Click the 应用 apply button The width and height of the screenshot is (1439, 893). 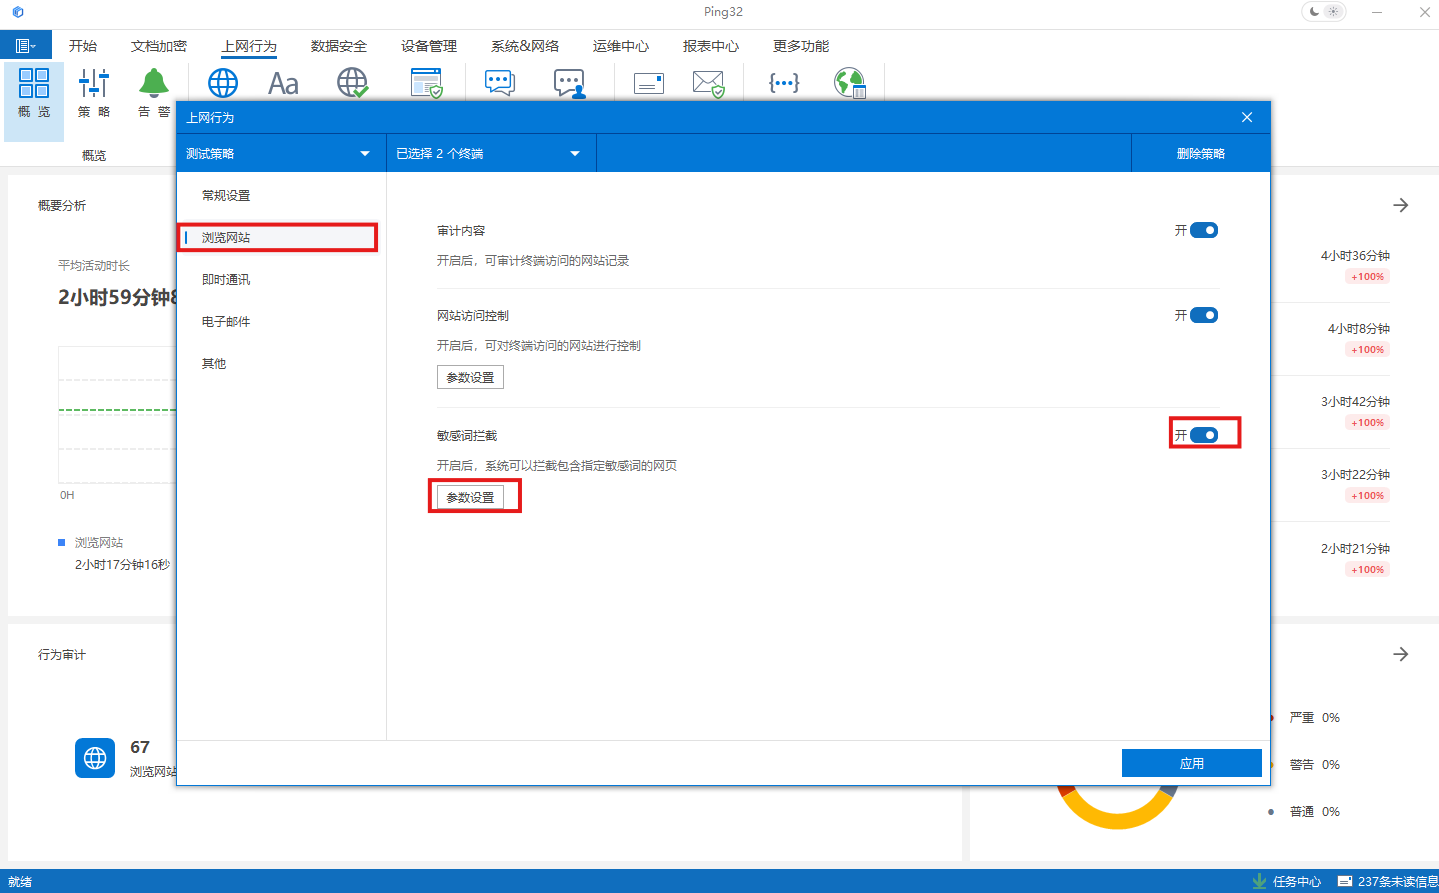coord(1191,762)
